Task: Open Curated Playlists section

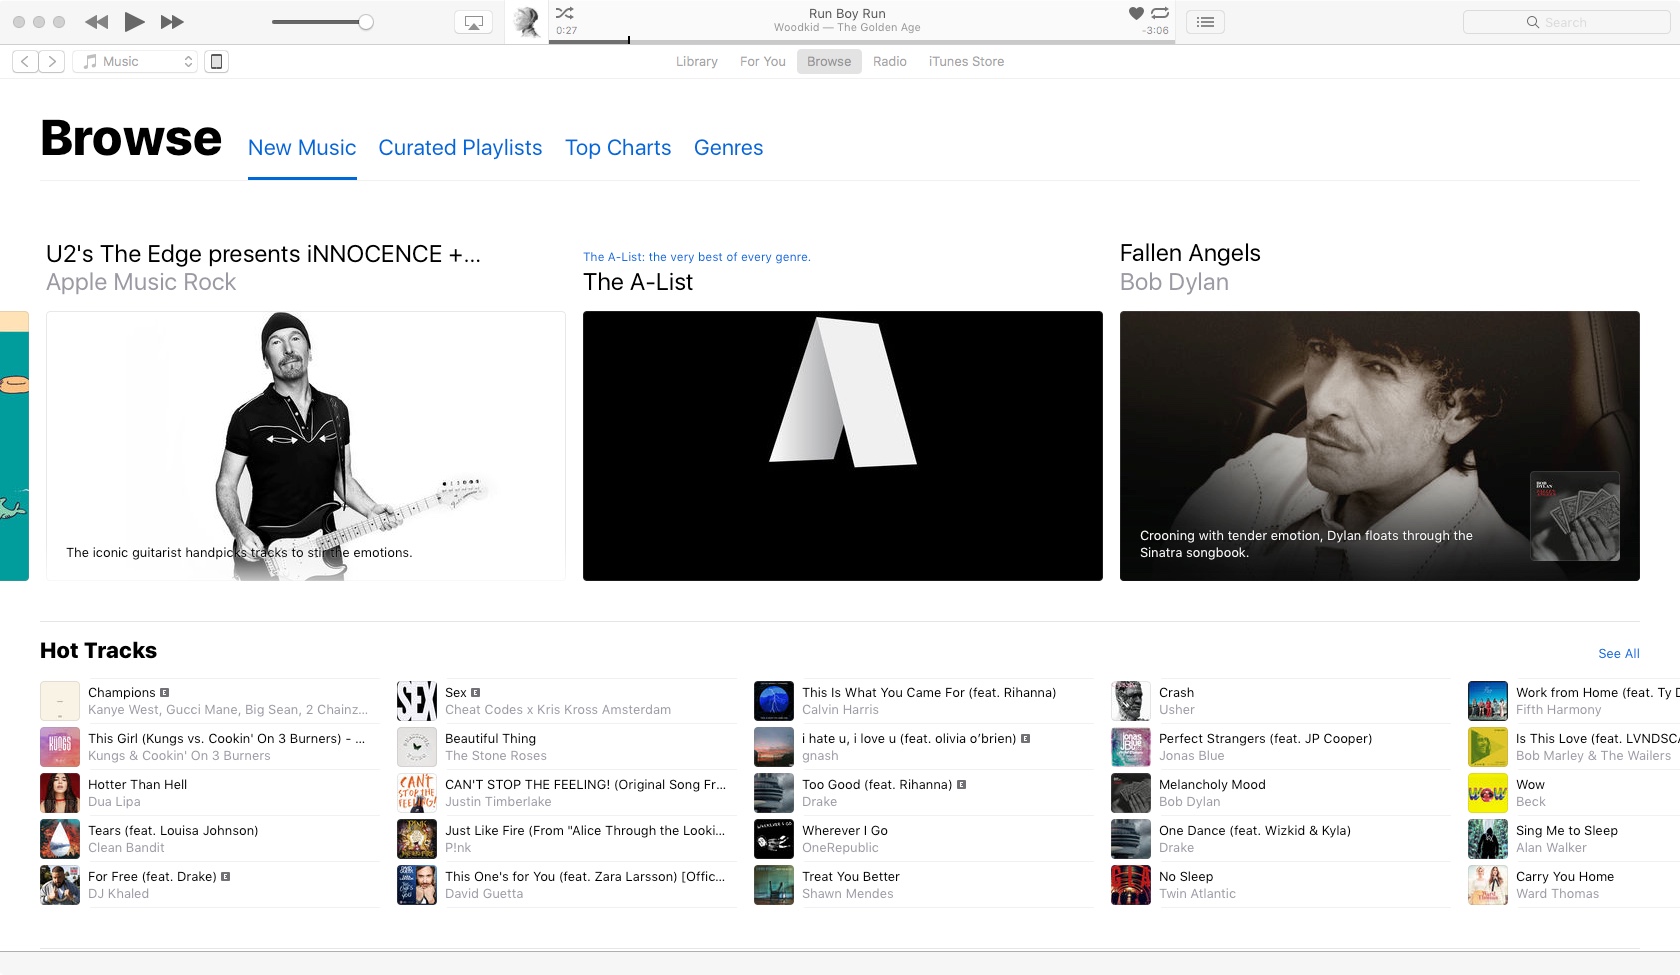Action: [x=460, y=148]
